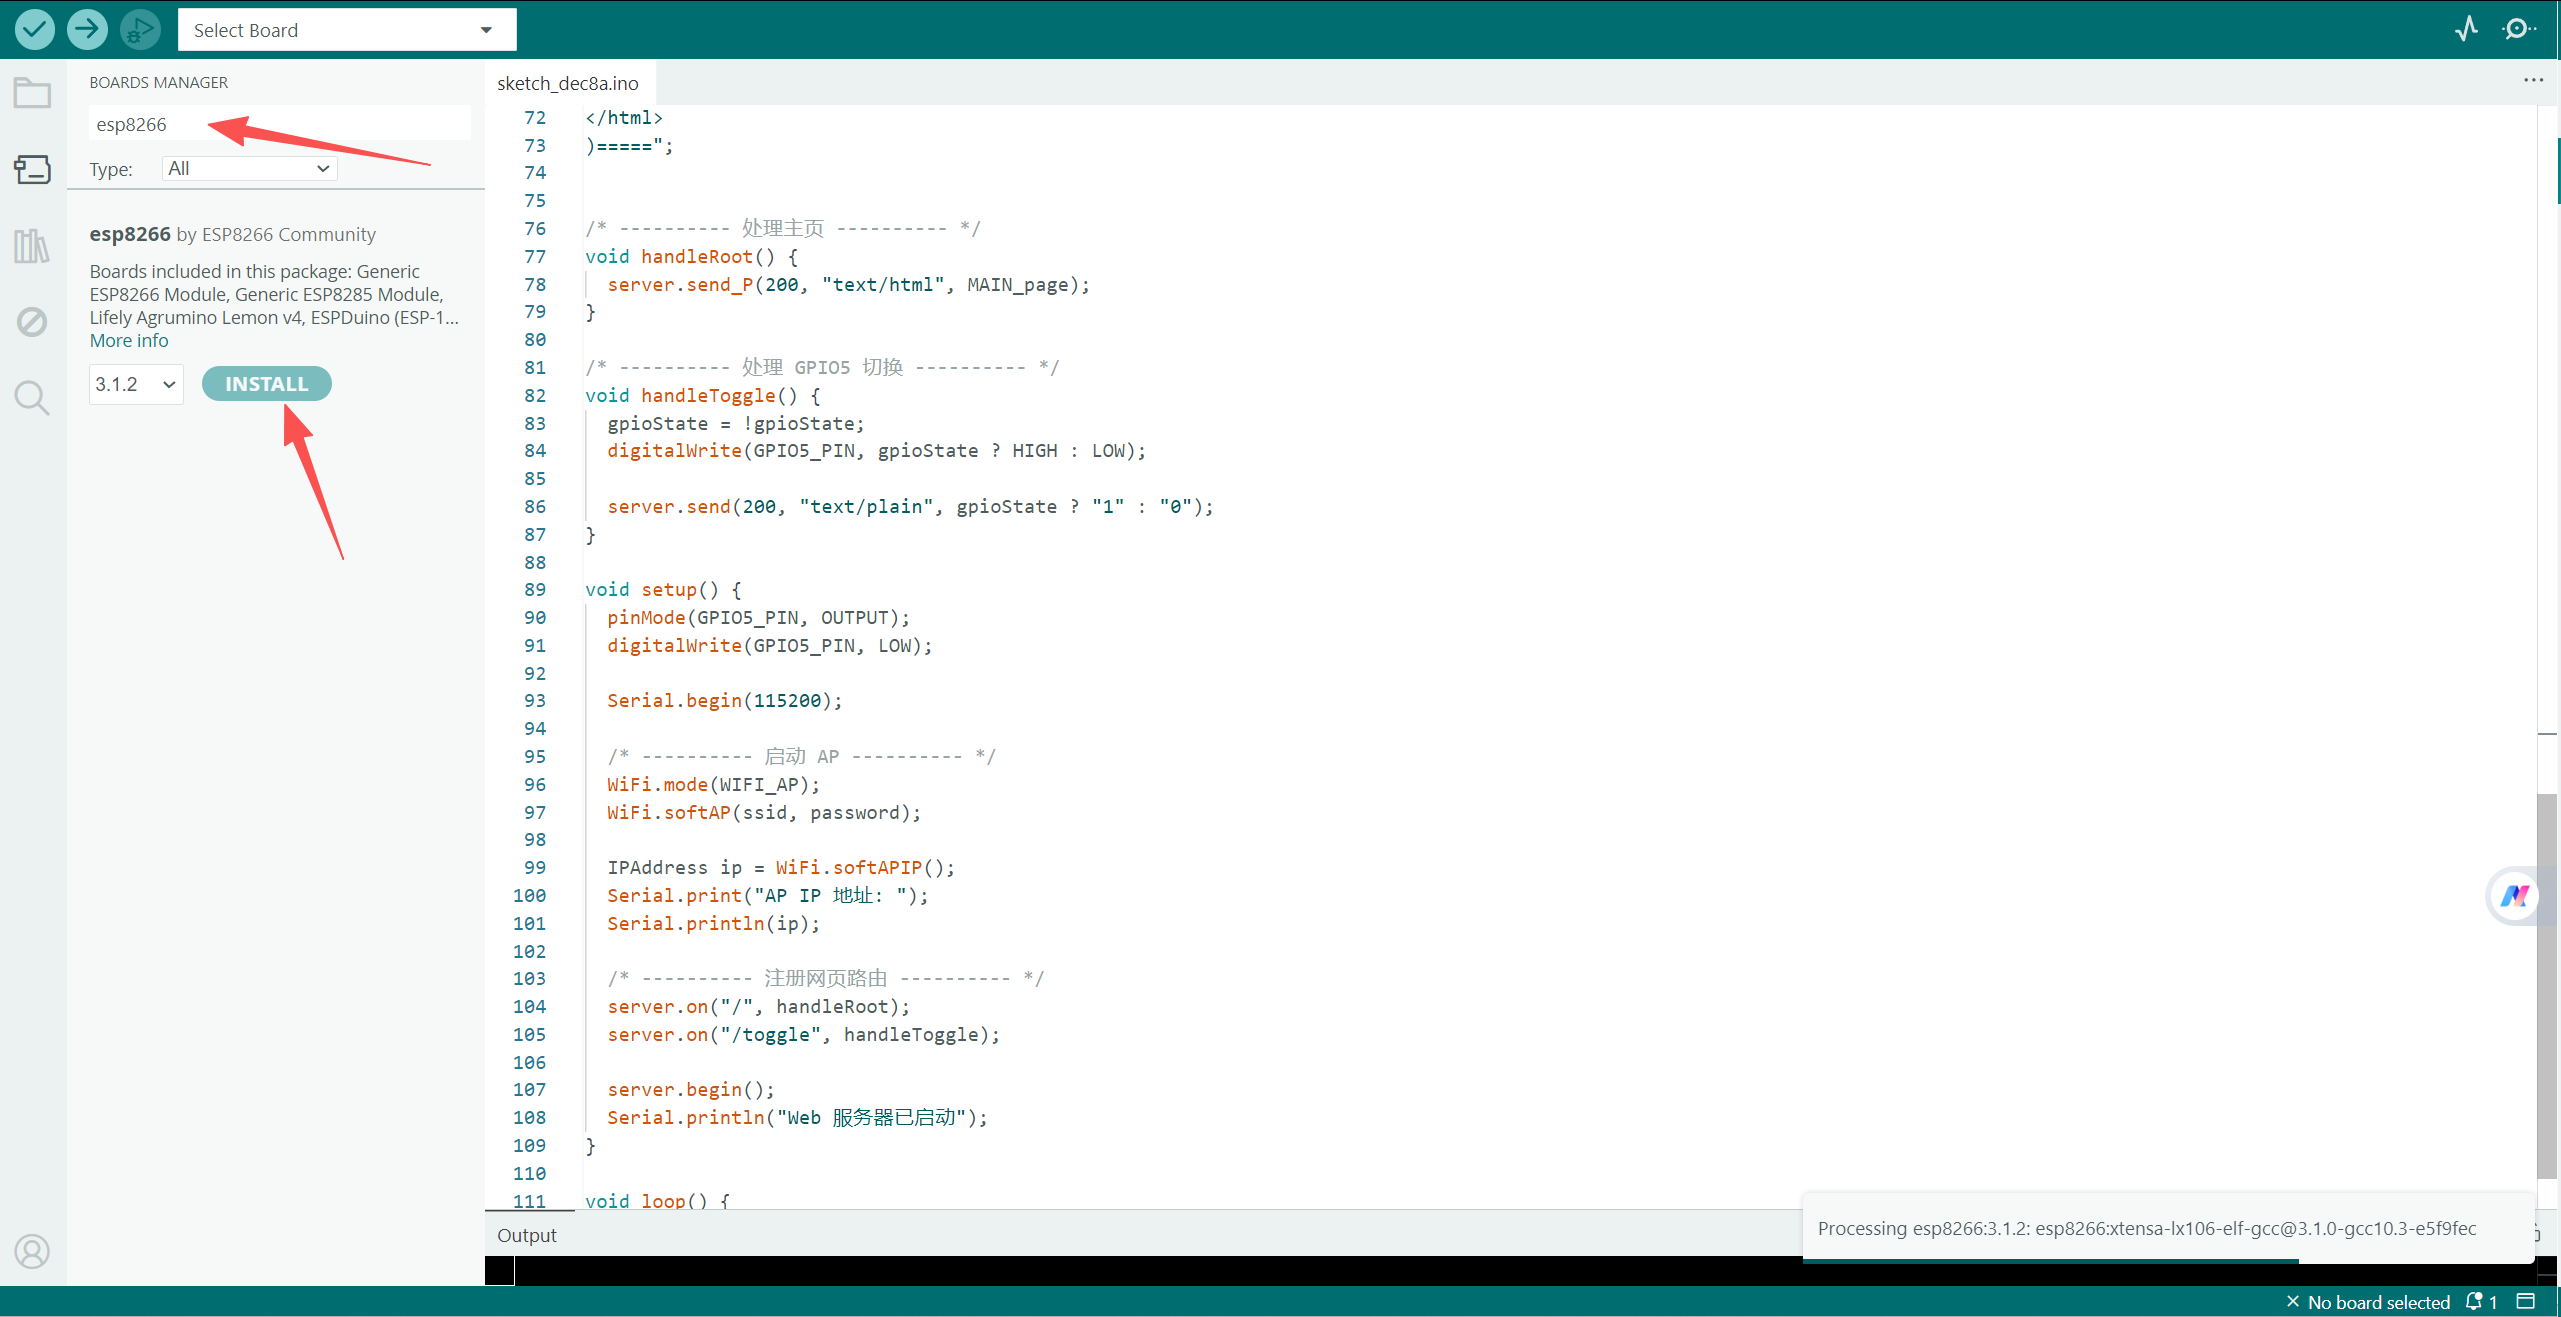This screenshot has width=2561, height=1317.
Task: Switch to the sketch_dec8a.ino tab
Action: coord(567,83)
